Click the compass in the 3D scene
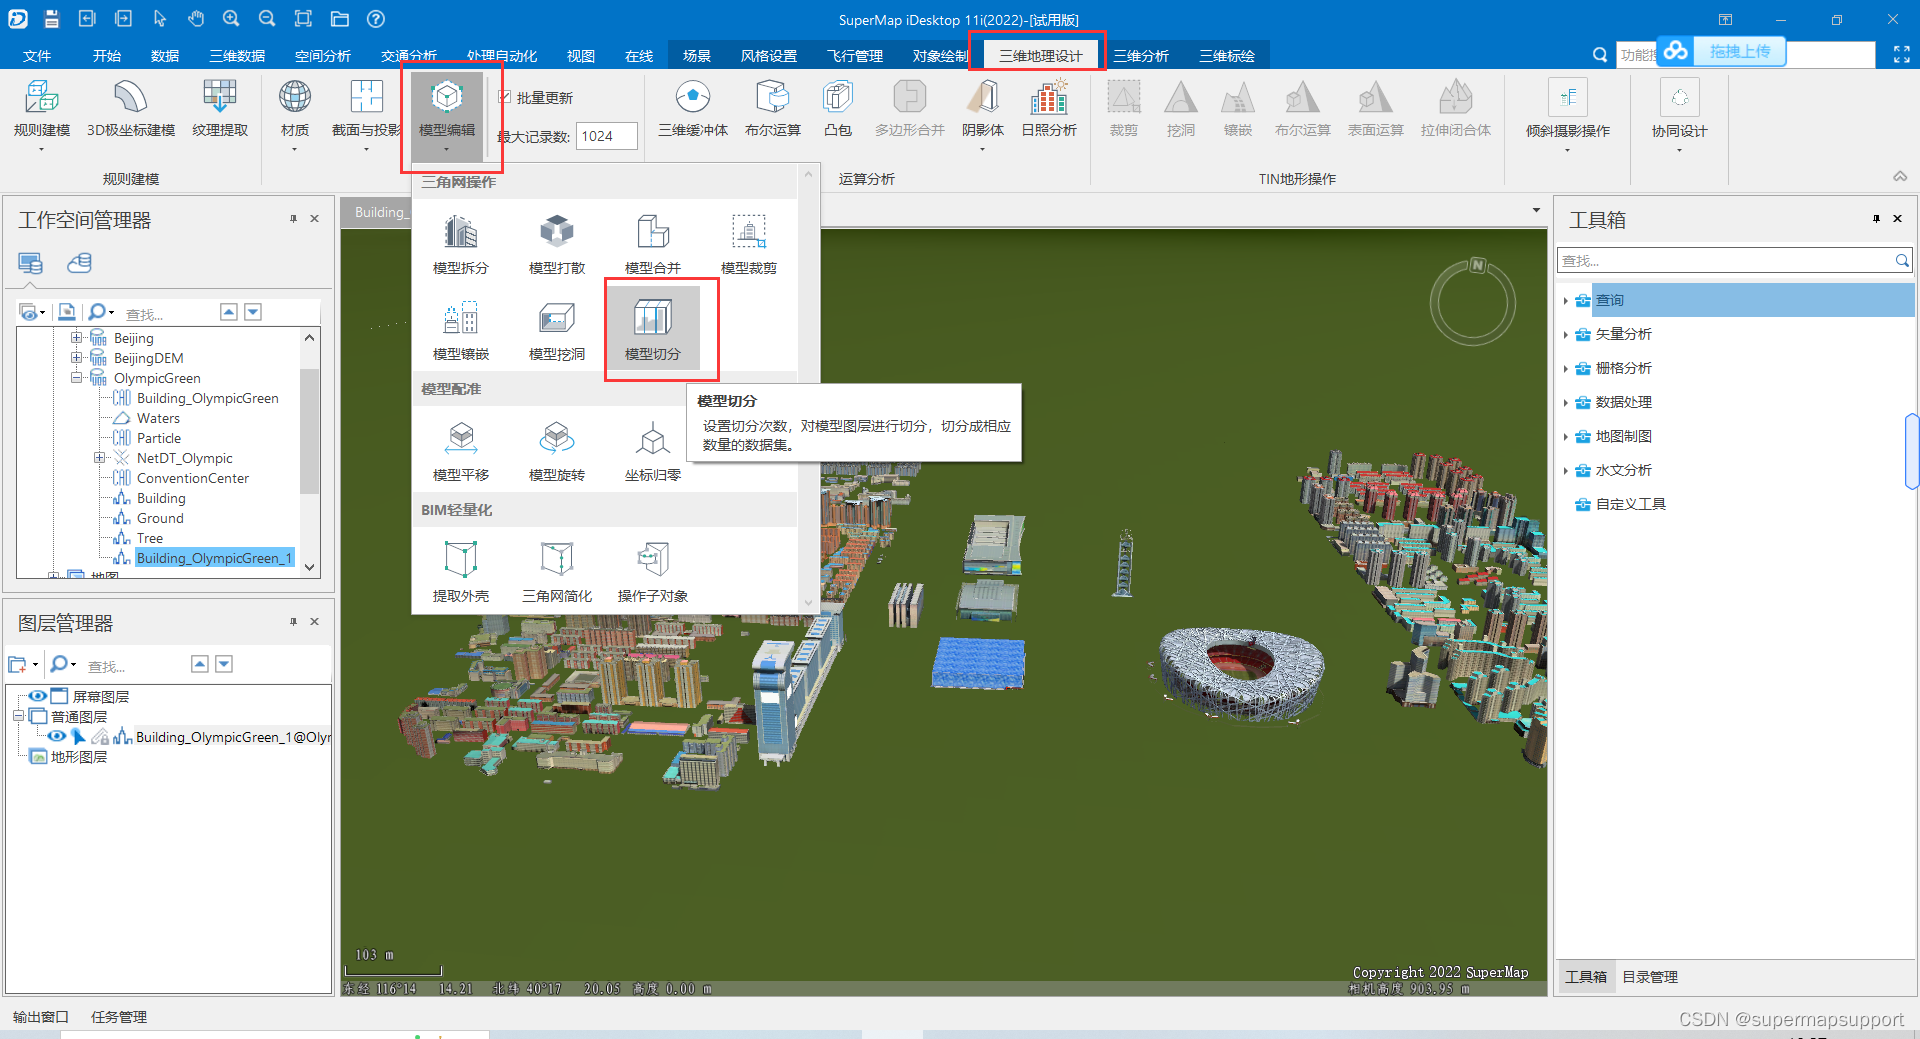Image resolution: width=1920 pixels, height=1039 pixels. (x=1473, y=301)
